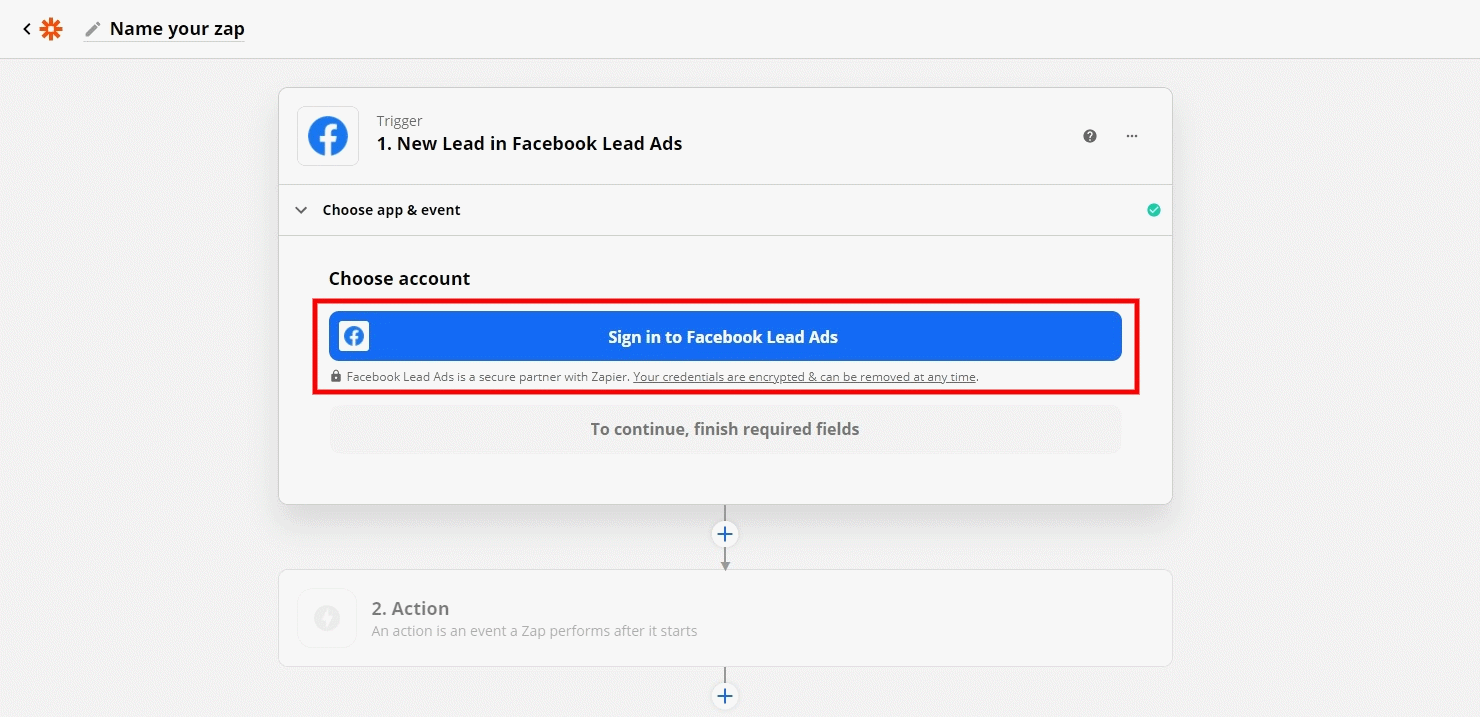
Task: Click Facebook logo on sign-in button
Action: pos(354,336)
